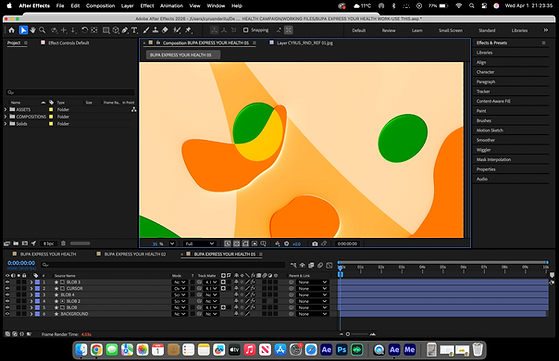The image size is (559, 361).
Task: Open the show channel color icon
Action: [277, 244]
